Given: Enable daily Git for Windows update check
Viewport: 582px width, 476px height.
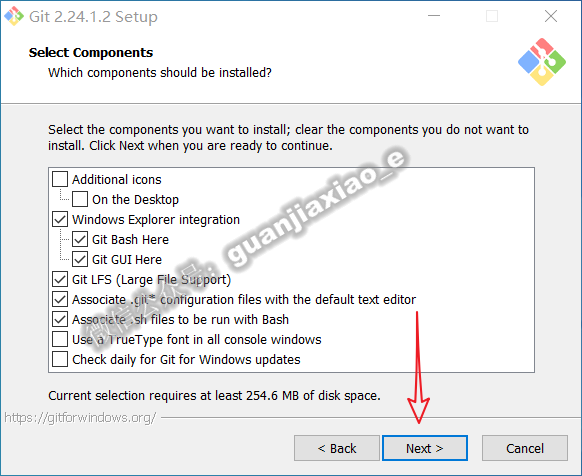Looking at the screenshot, I should click(60, 359).
